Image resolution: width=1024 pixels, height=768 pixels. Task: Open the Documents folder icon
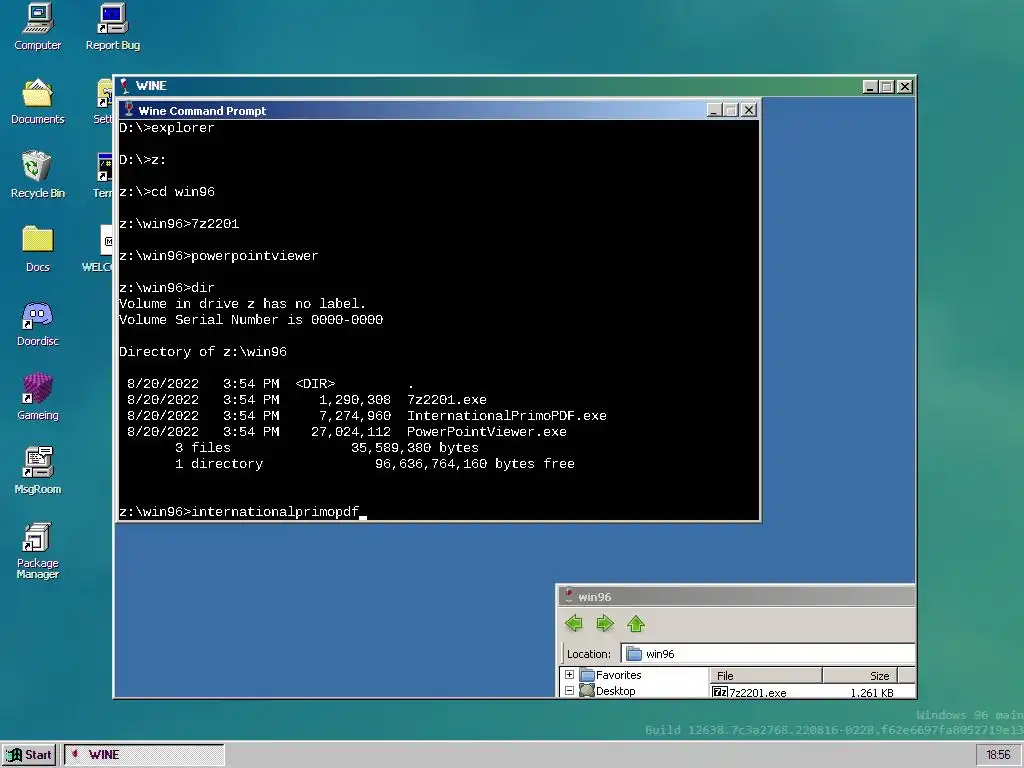coord(37,101)
